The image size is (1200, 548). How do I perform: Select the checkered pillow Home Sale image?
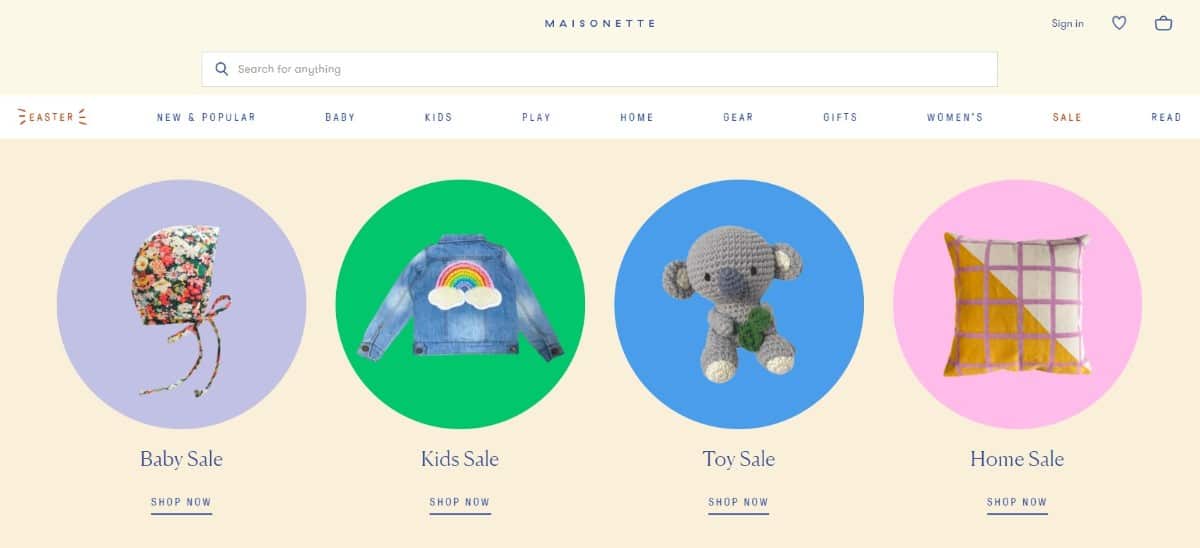pyautogui.click(x=1017, y=305)
